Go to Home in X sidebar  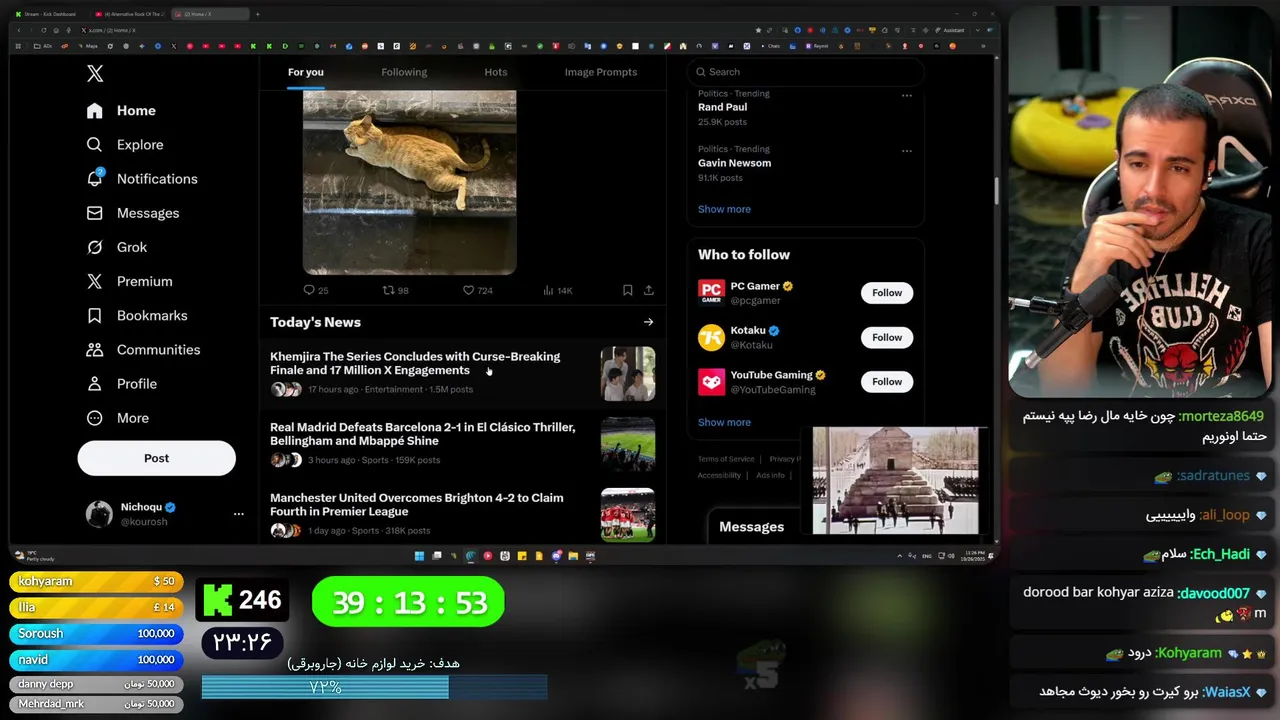(x=121, y=111)
